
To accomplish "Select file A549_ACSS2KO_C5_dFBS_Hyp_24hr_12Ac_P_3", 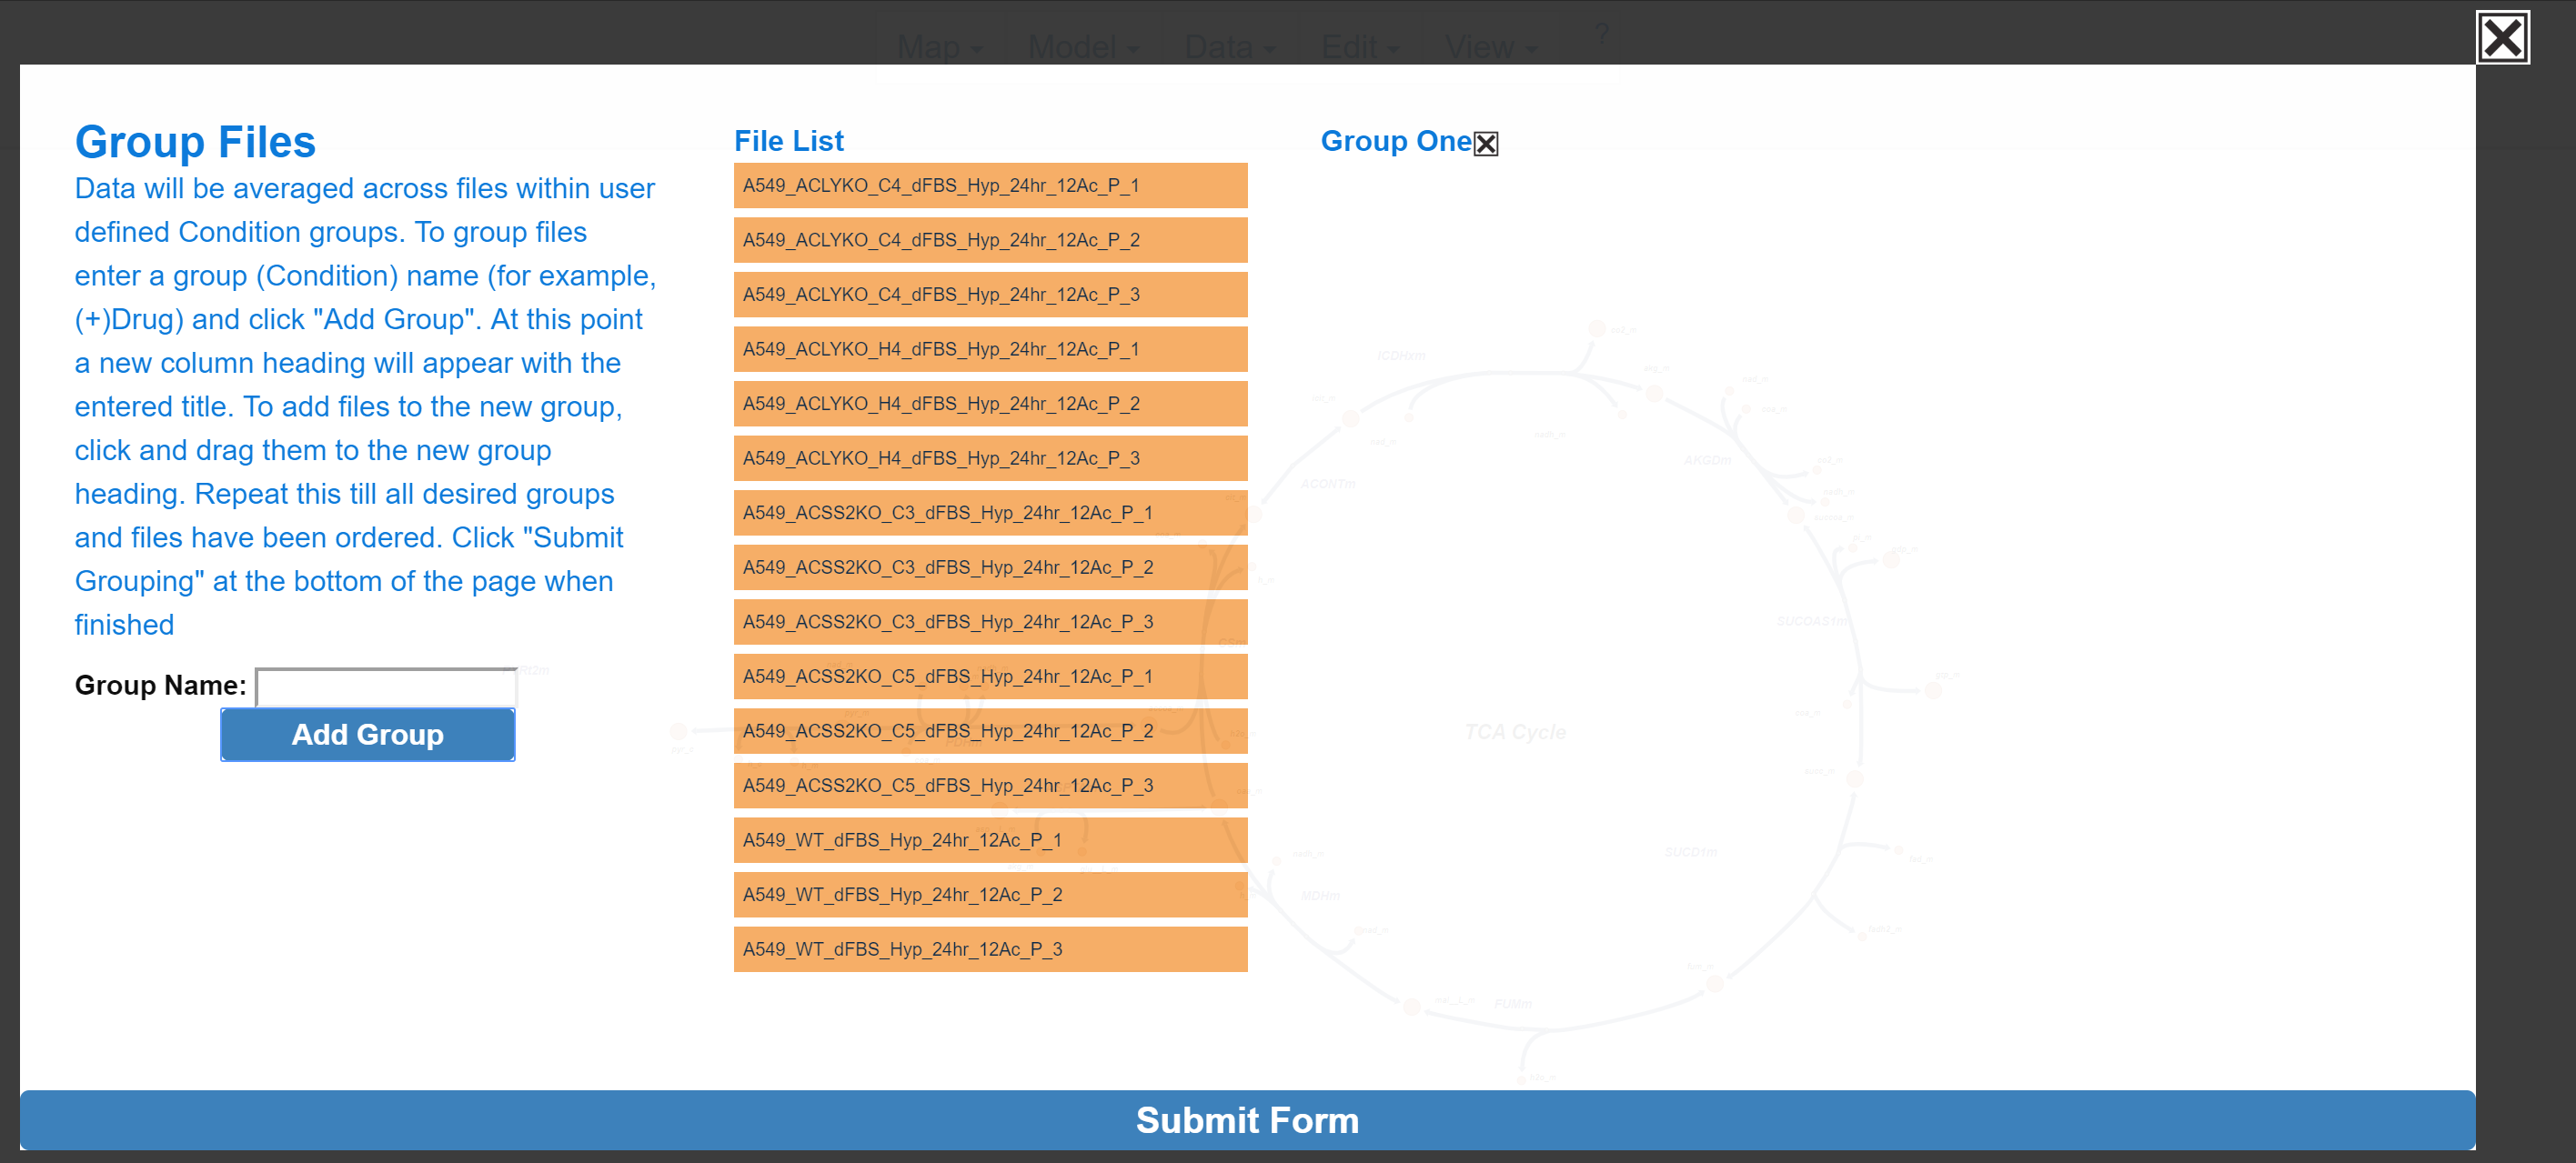I will tap(990, 785).
